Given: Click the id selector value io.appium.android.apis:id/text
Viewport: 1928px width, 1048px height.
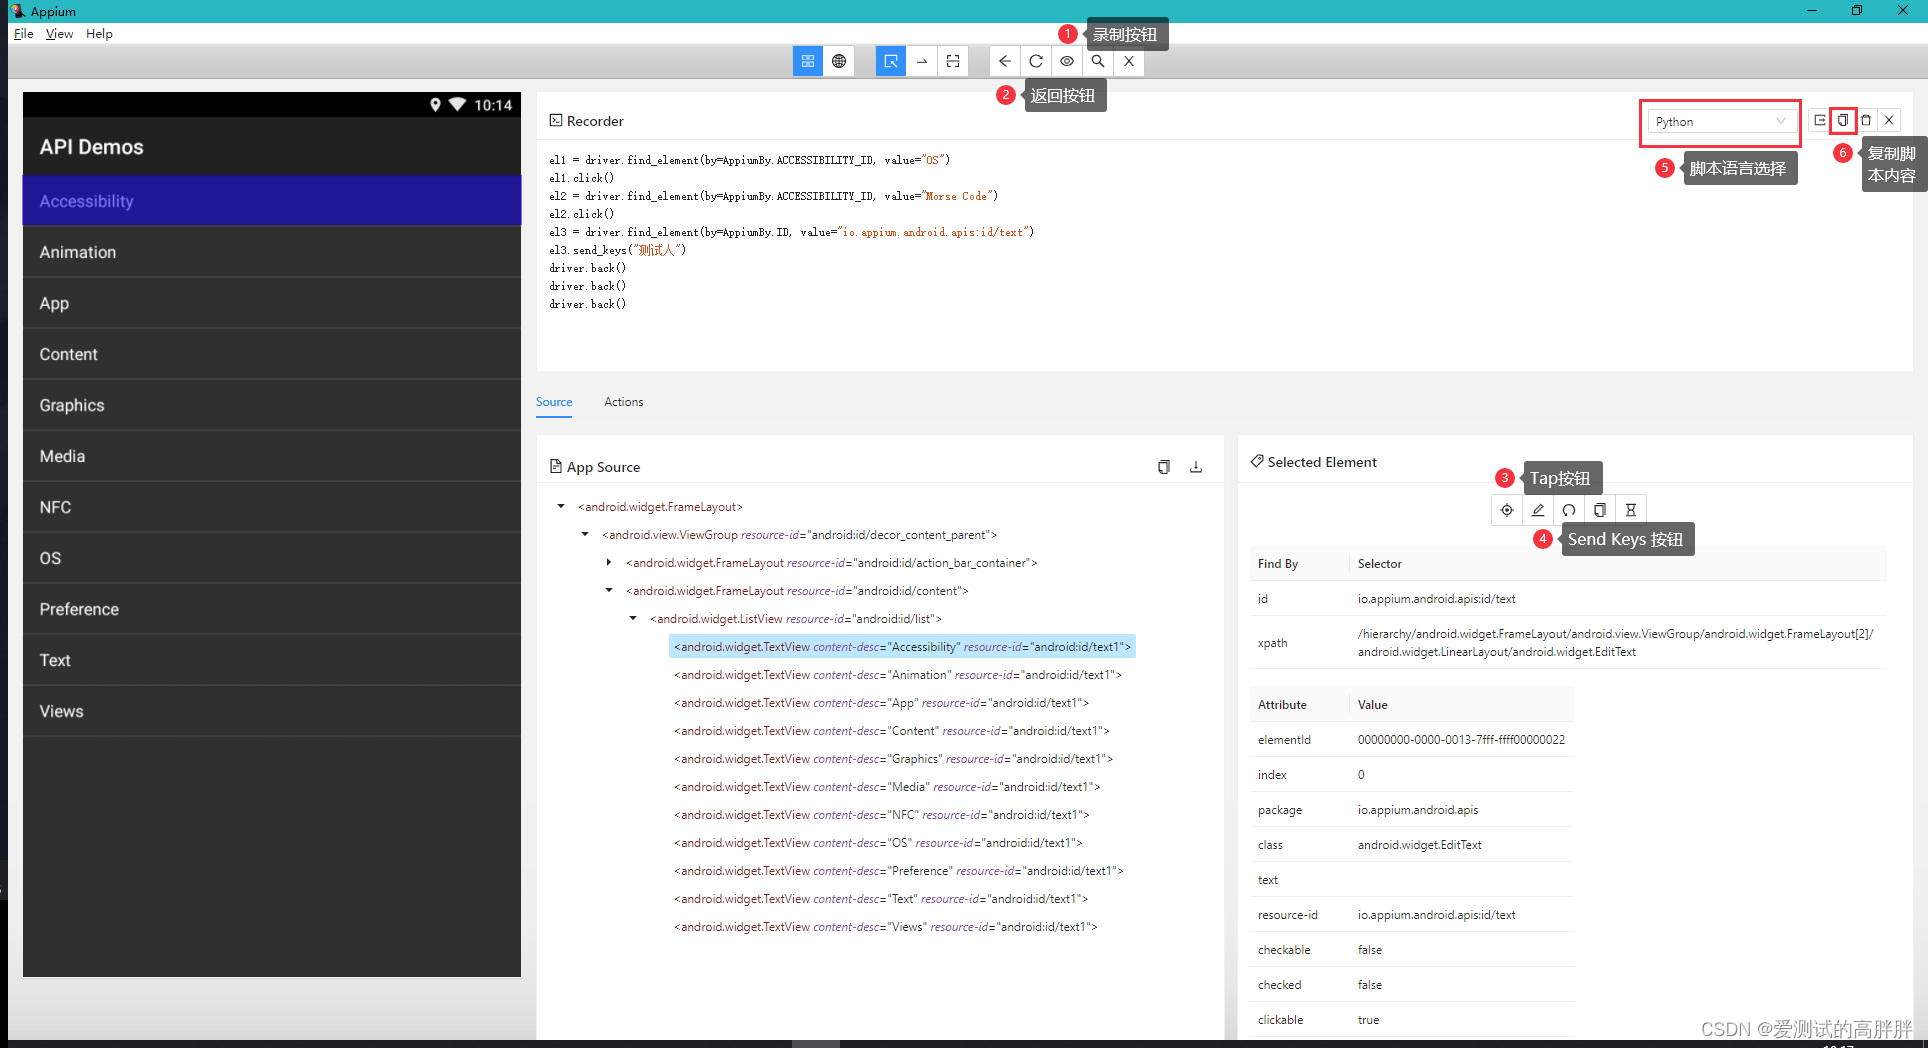Looking at the screenshot, I should [1437, 599].
